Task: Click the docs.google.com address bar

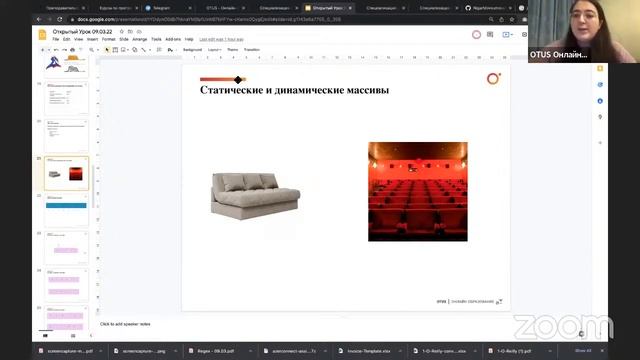Action: click(278, 19)
